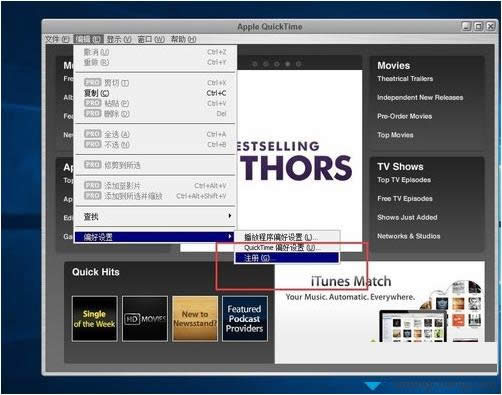
Task: Click the PRO 添加到影片 entry
Action: (155, 186)
